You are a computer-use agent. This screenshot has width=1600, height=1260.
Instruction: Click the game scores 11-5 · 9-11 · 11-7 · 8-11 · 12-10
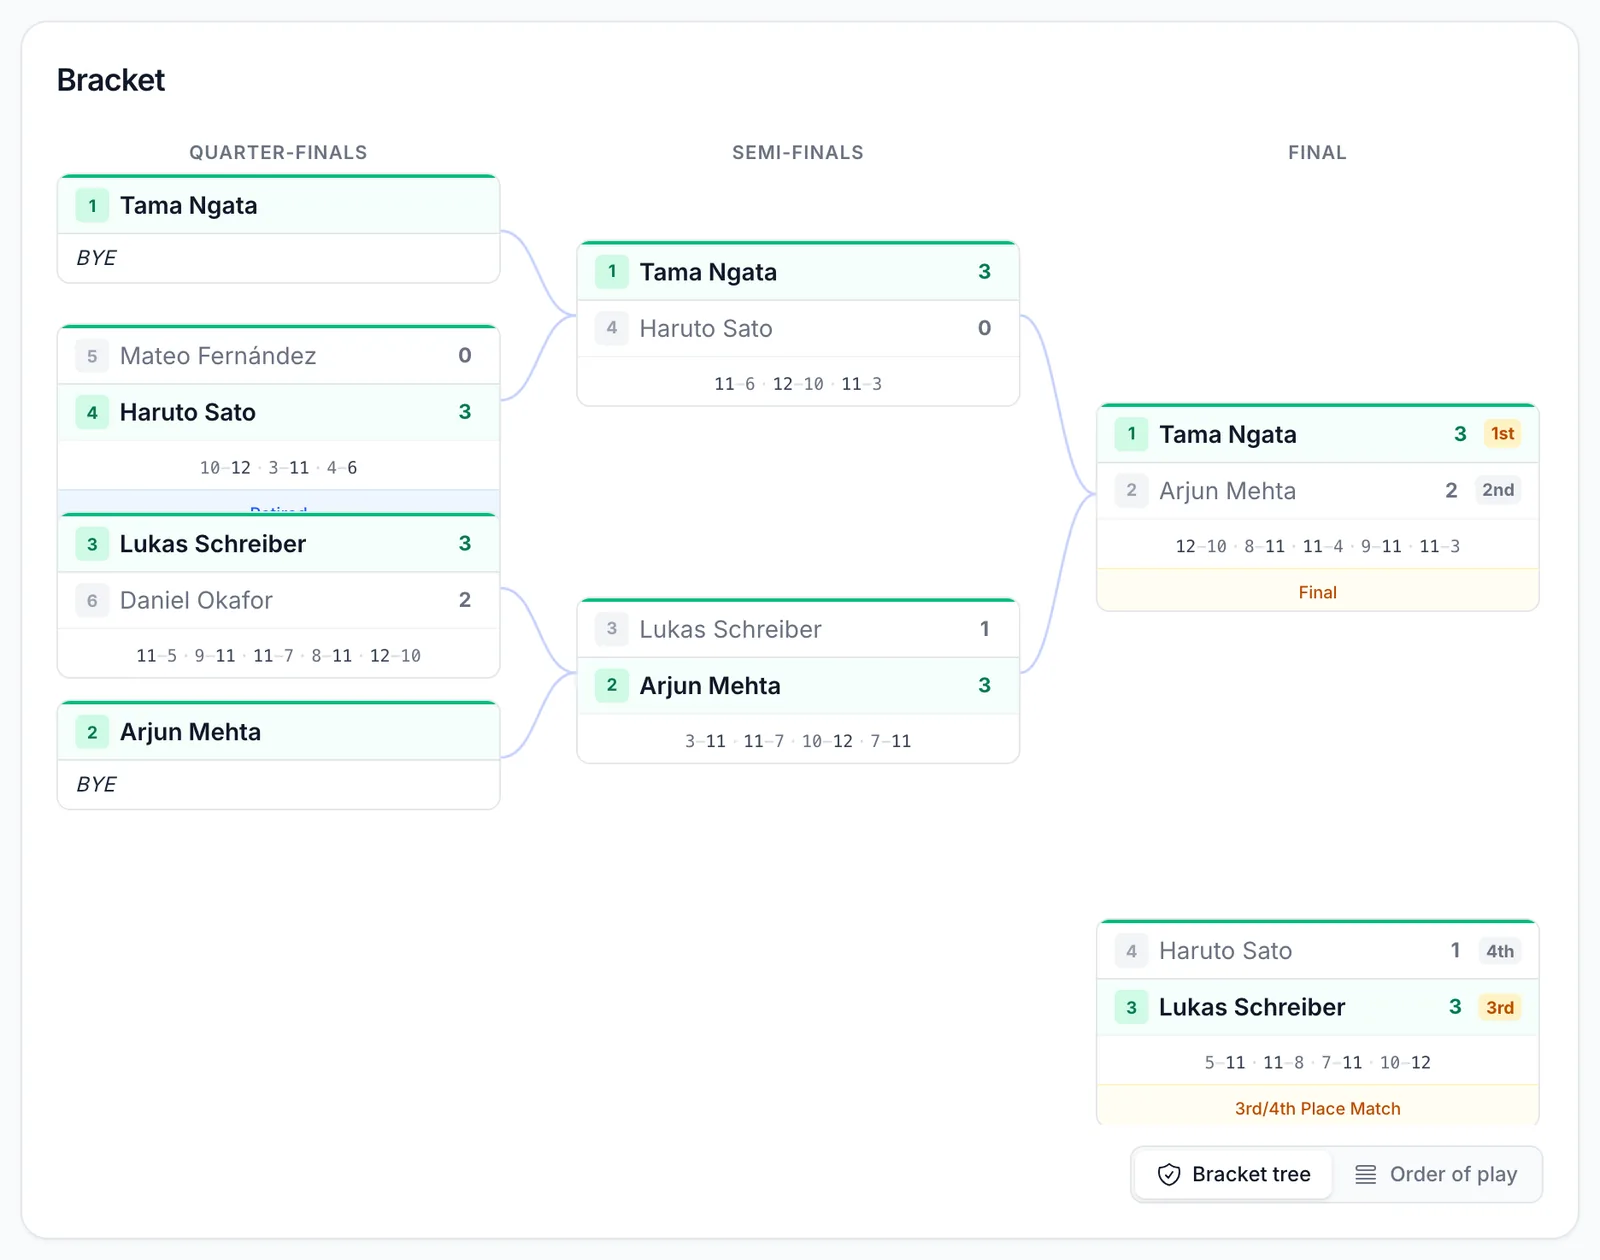tap(279, 655)
